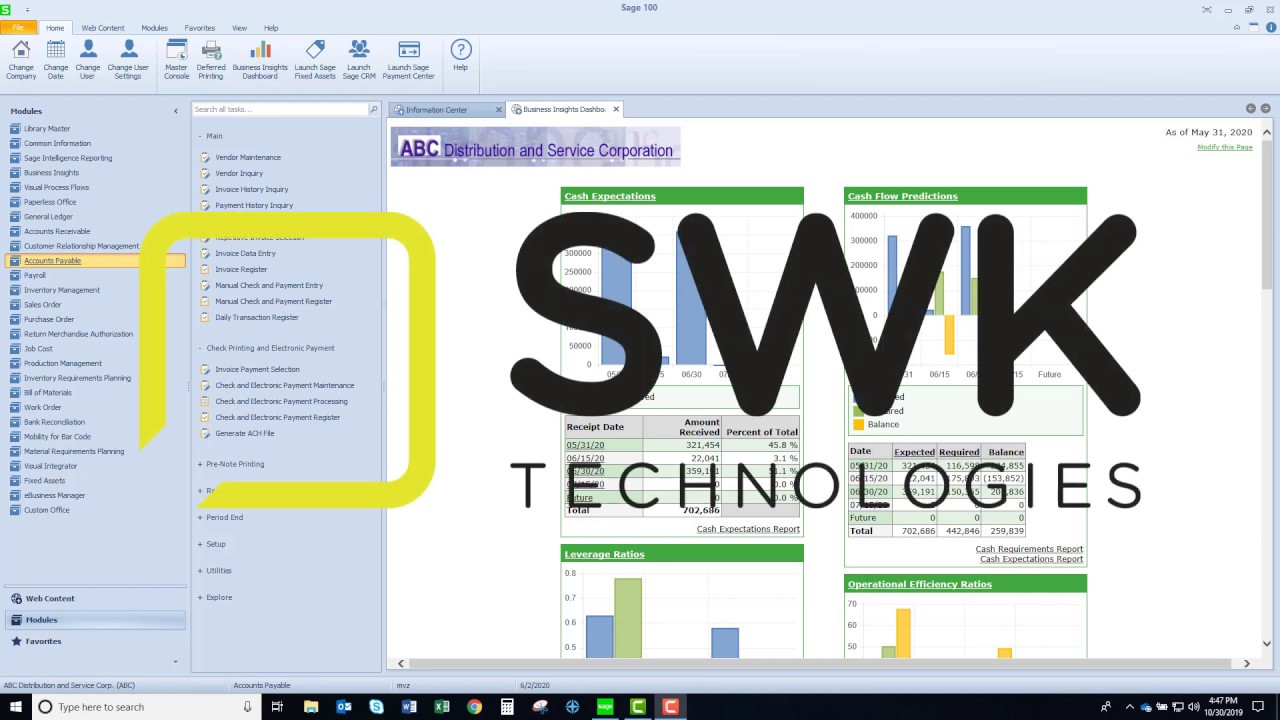The width and height of the screenshot is (1280, 720).
Task: Open Word from the Windows taskbar
Action: tap(409, 707)
